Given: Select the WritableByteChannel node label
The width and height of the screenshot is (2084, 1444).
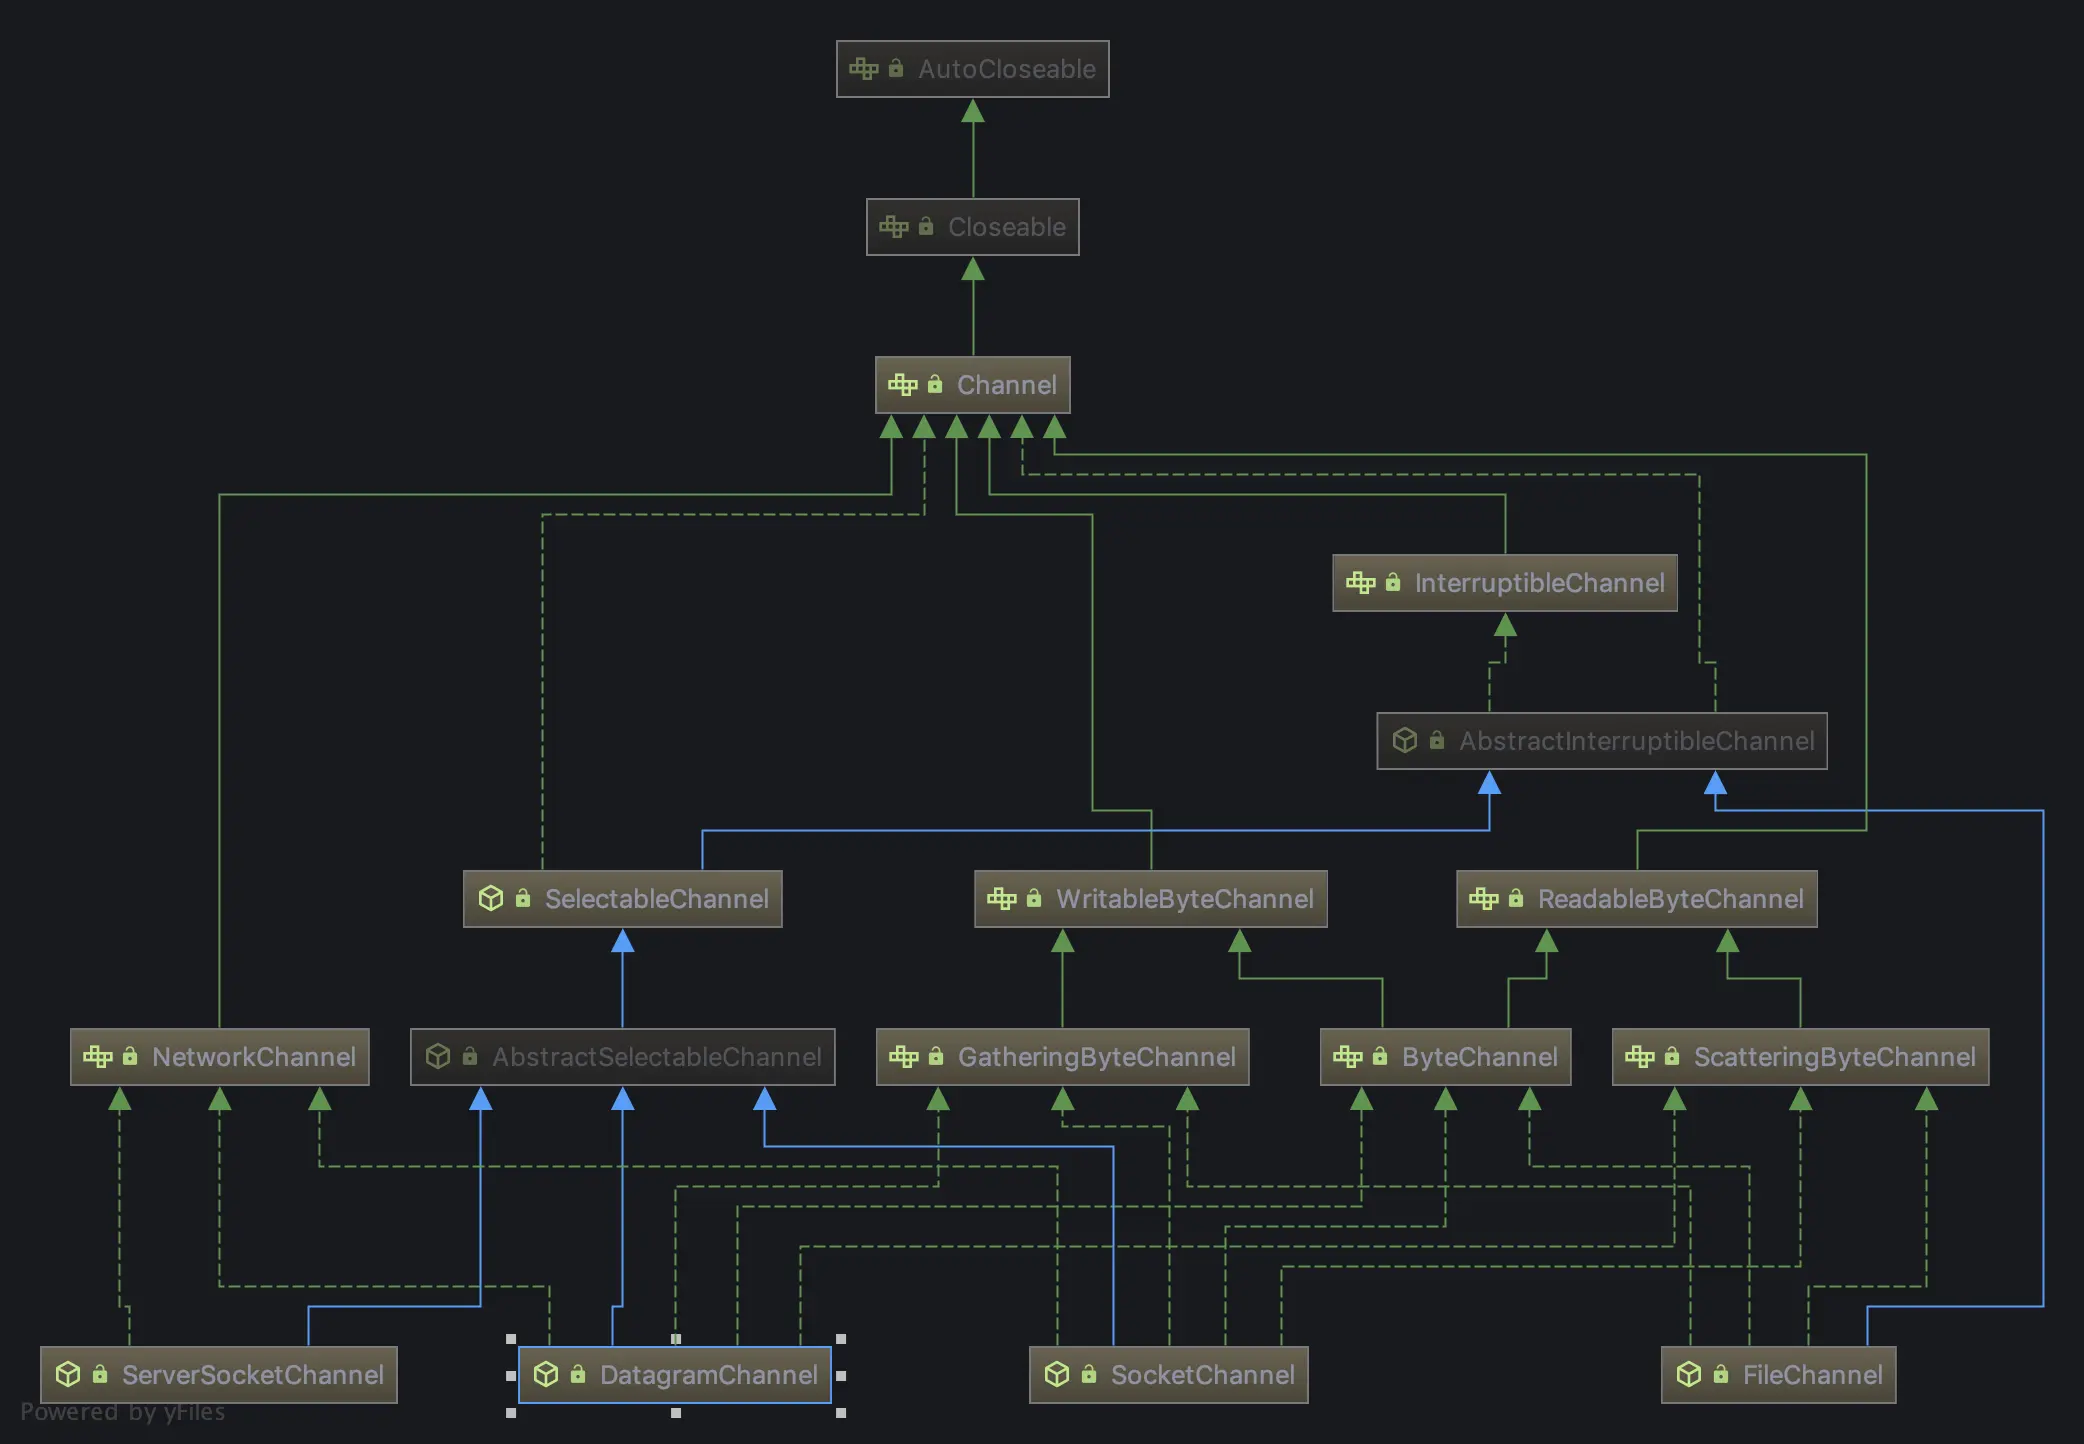Looking at the screenshot, I should point(1184,899).
